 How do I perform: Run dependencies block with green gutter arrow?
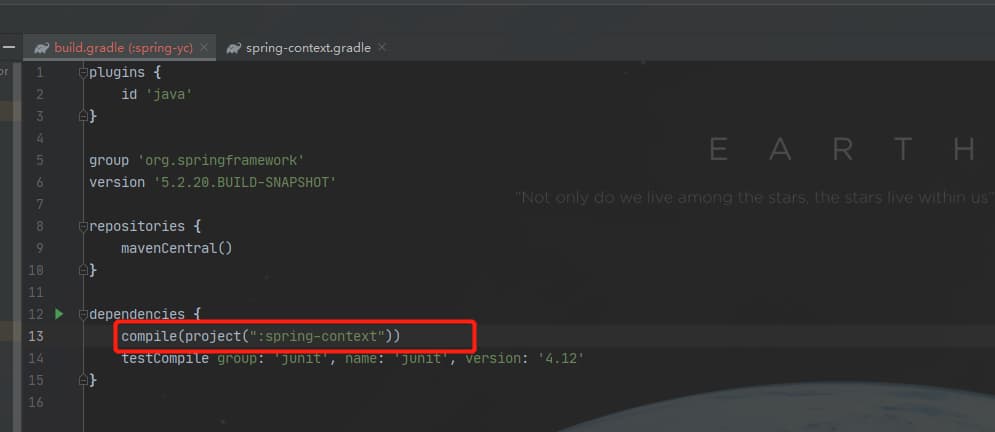(x=59, y=314)
